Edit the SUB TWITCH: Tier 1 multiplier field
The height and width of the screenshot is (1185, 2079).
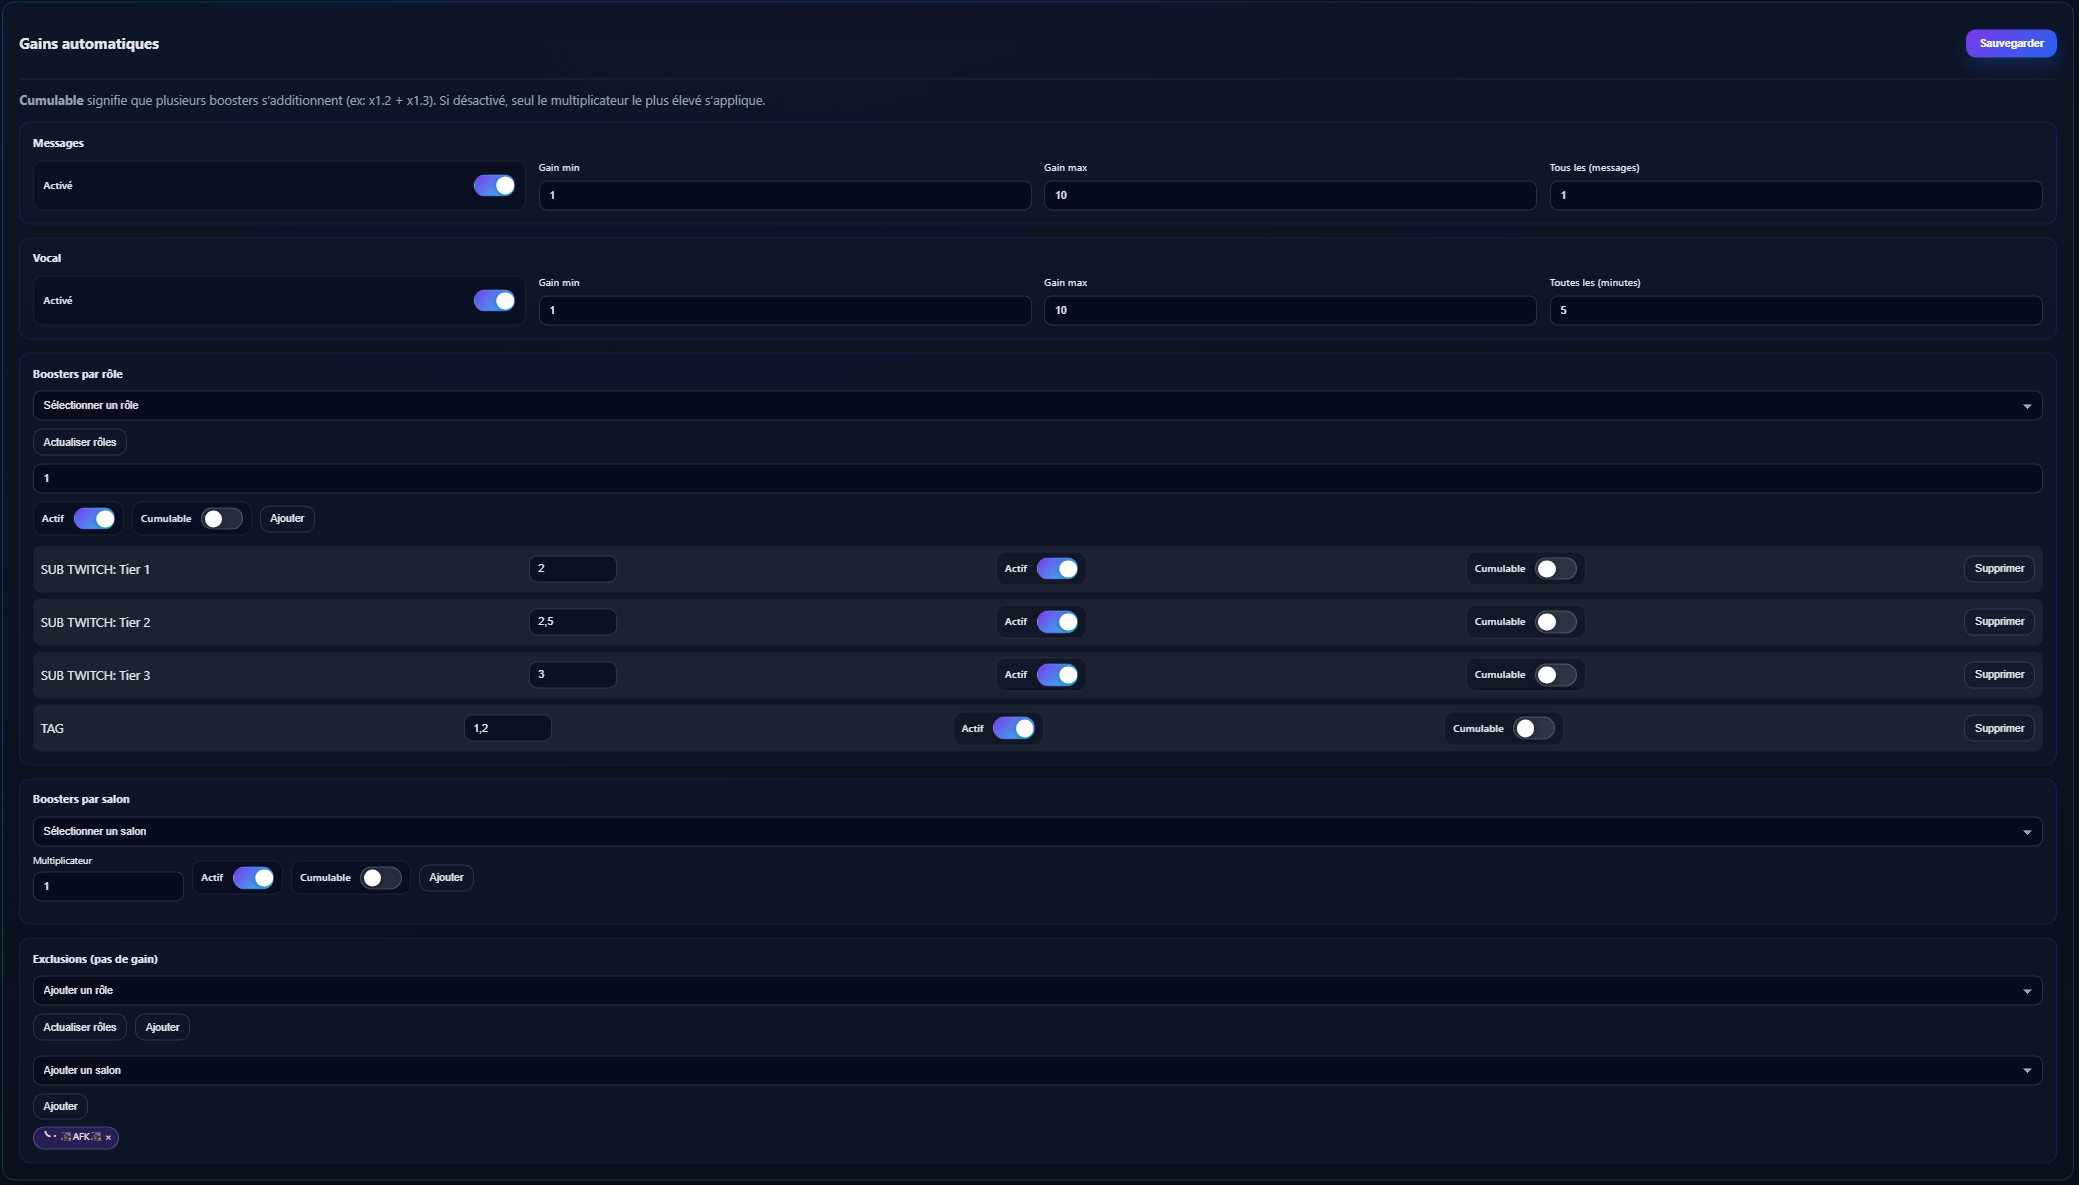tap(572, 569)
